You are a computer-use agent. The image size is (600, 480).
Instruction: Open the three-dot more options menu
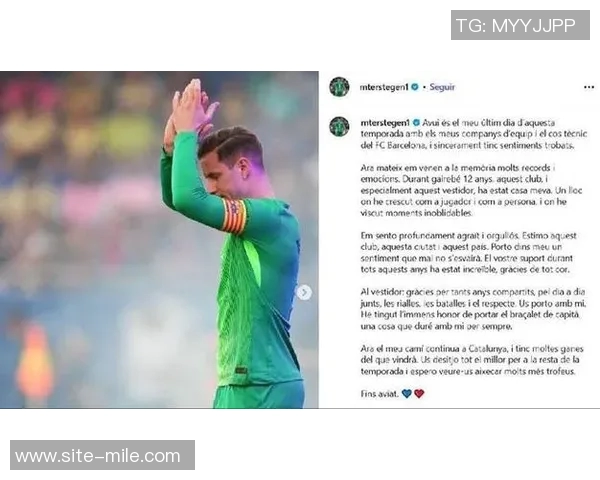click(589, 87)
